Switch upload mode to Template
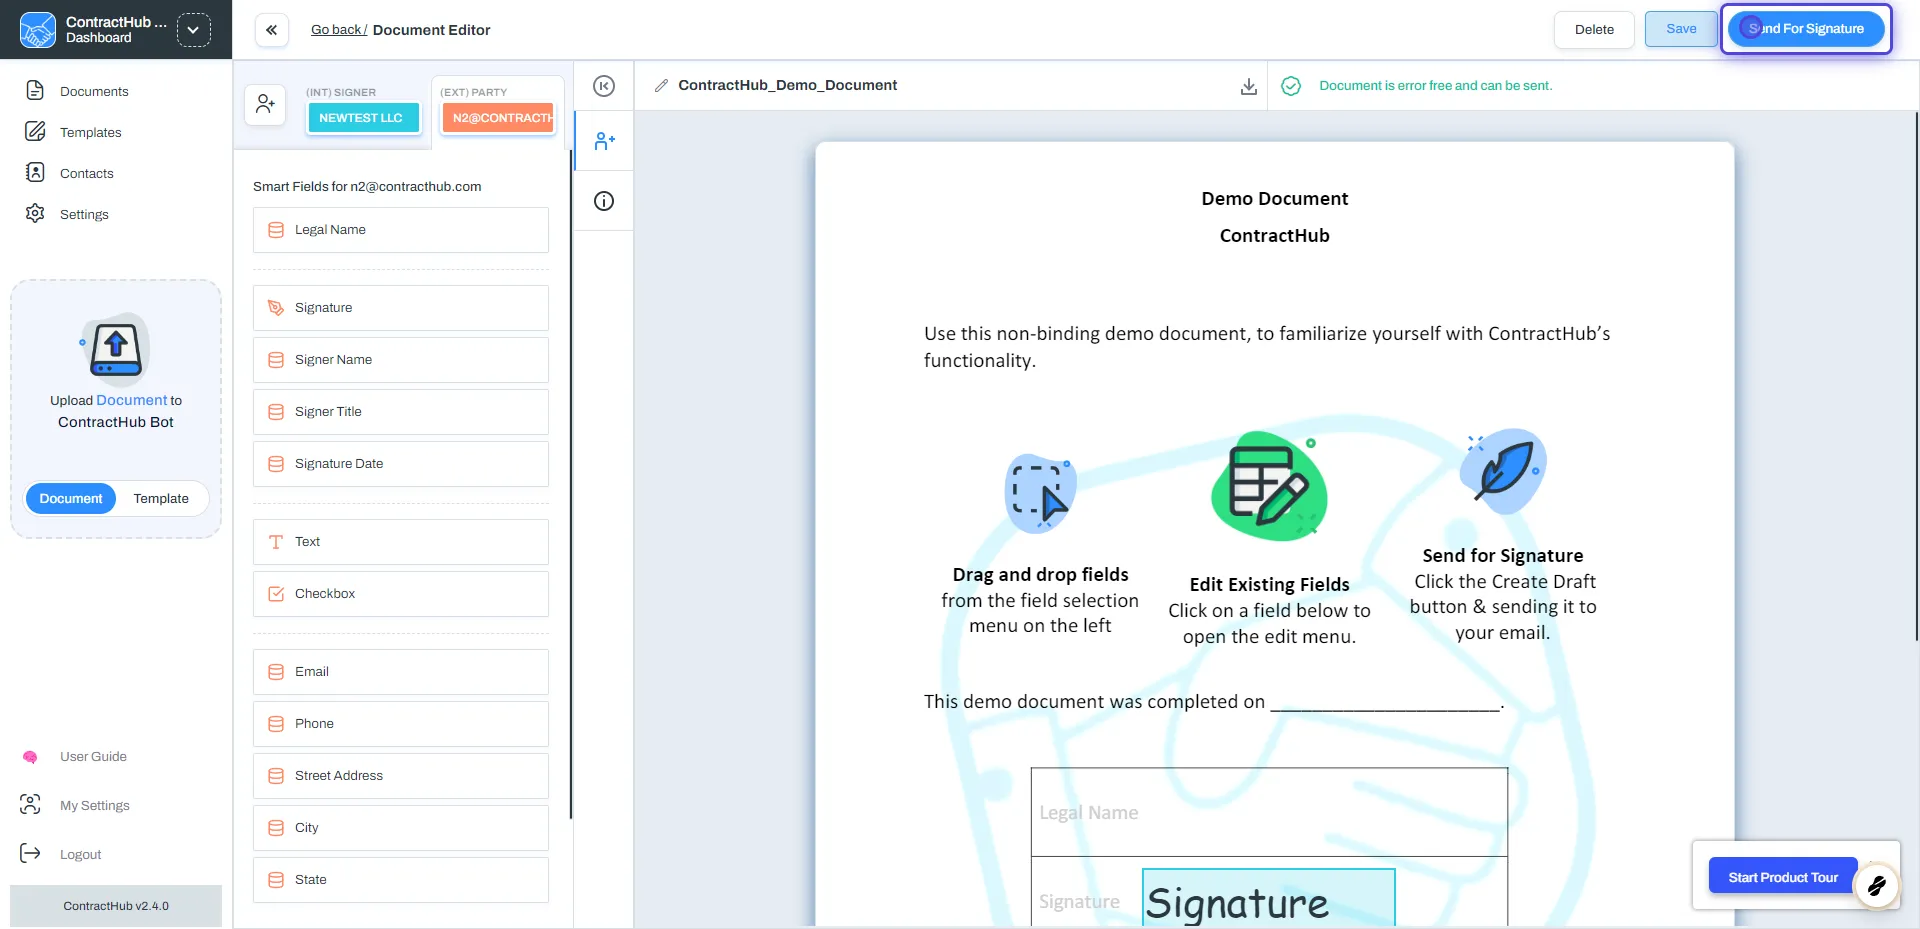 click(x=161, y=498)
